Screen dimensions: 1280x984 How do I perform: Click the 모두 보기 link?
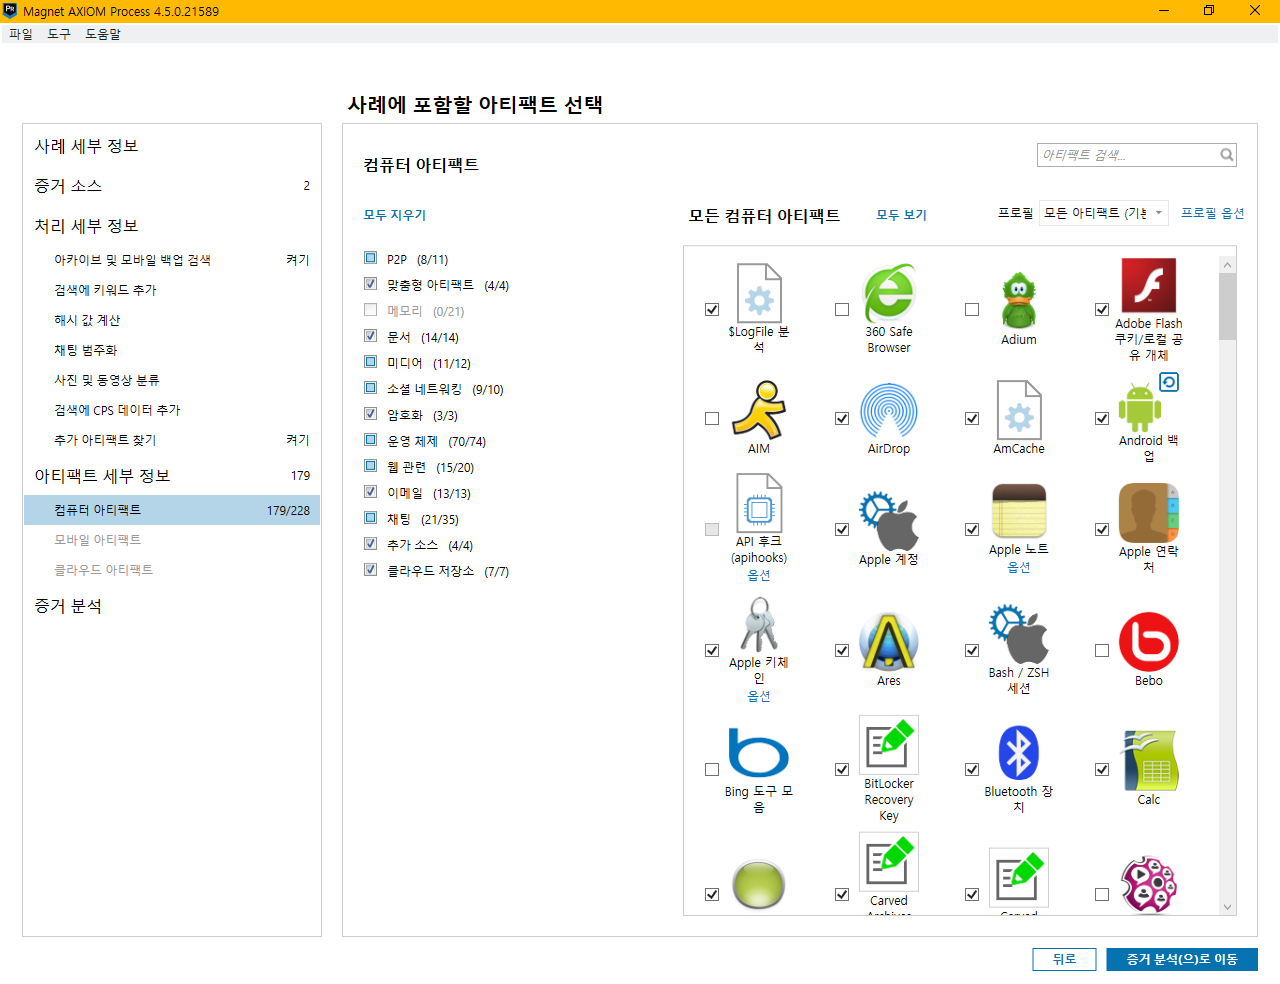[x=902, y=215]
